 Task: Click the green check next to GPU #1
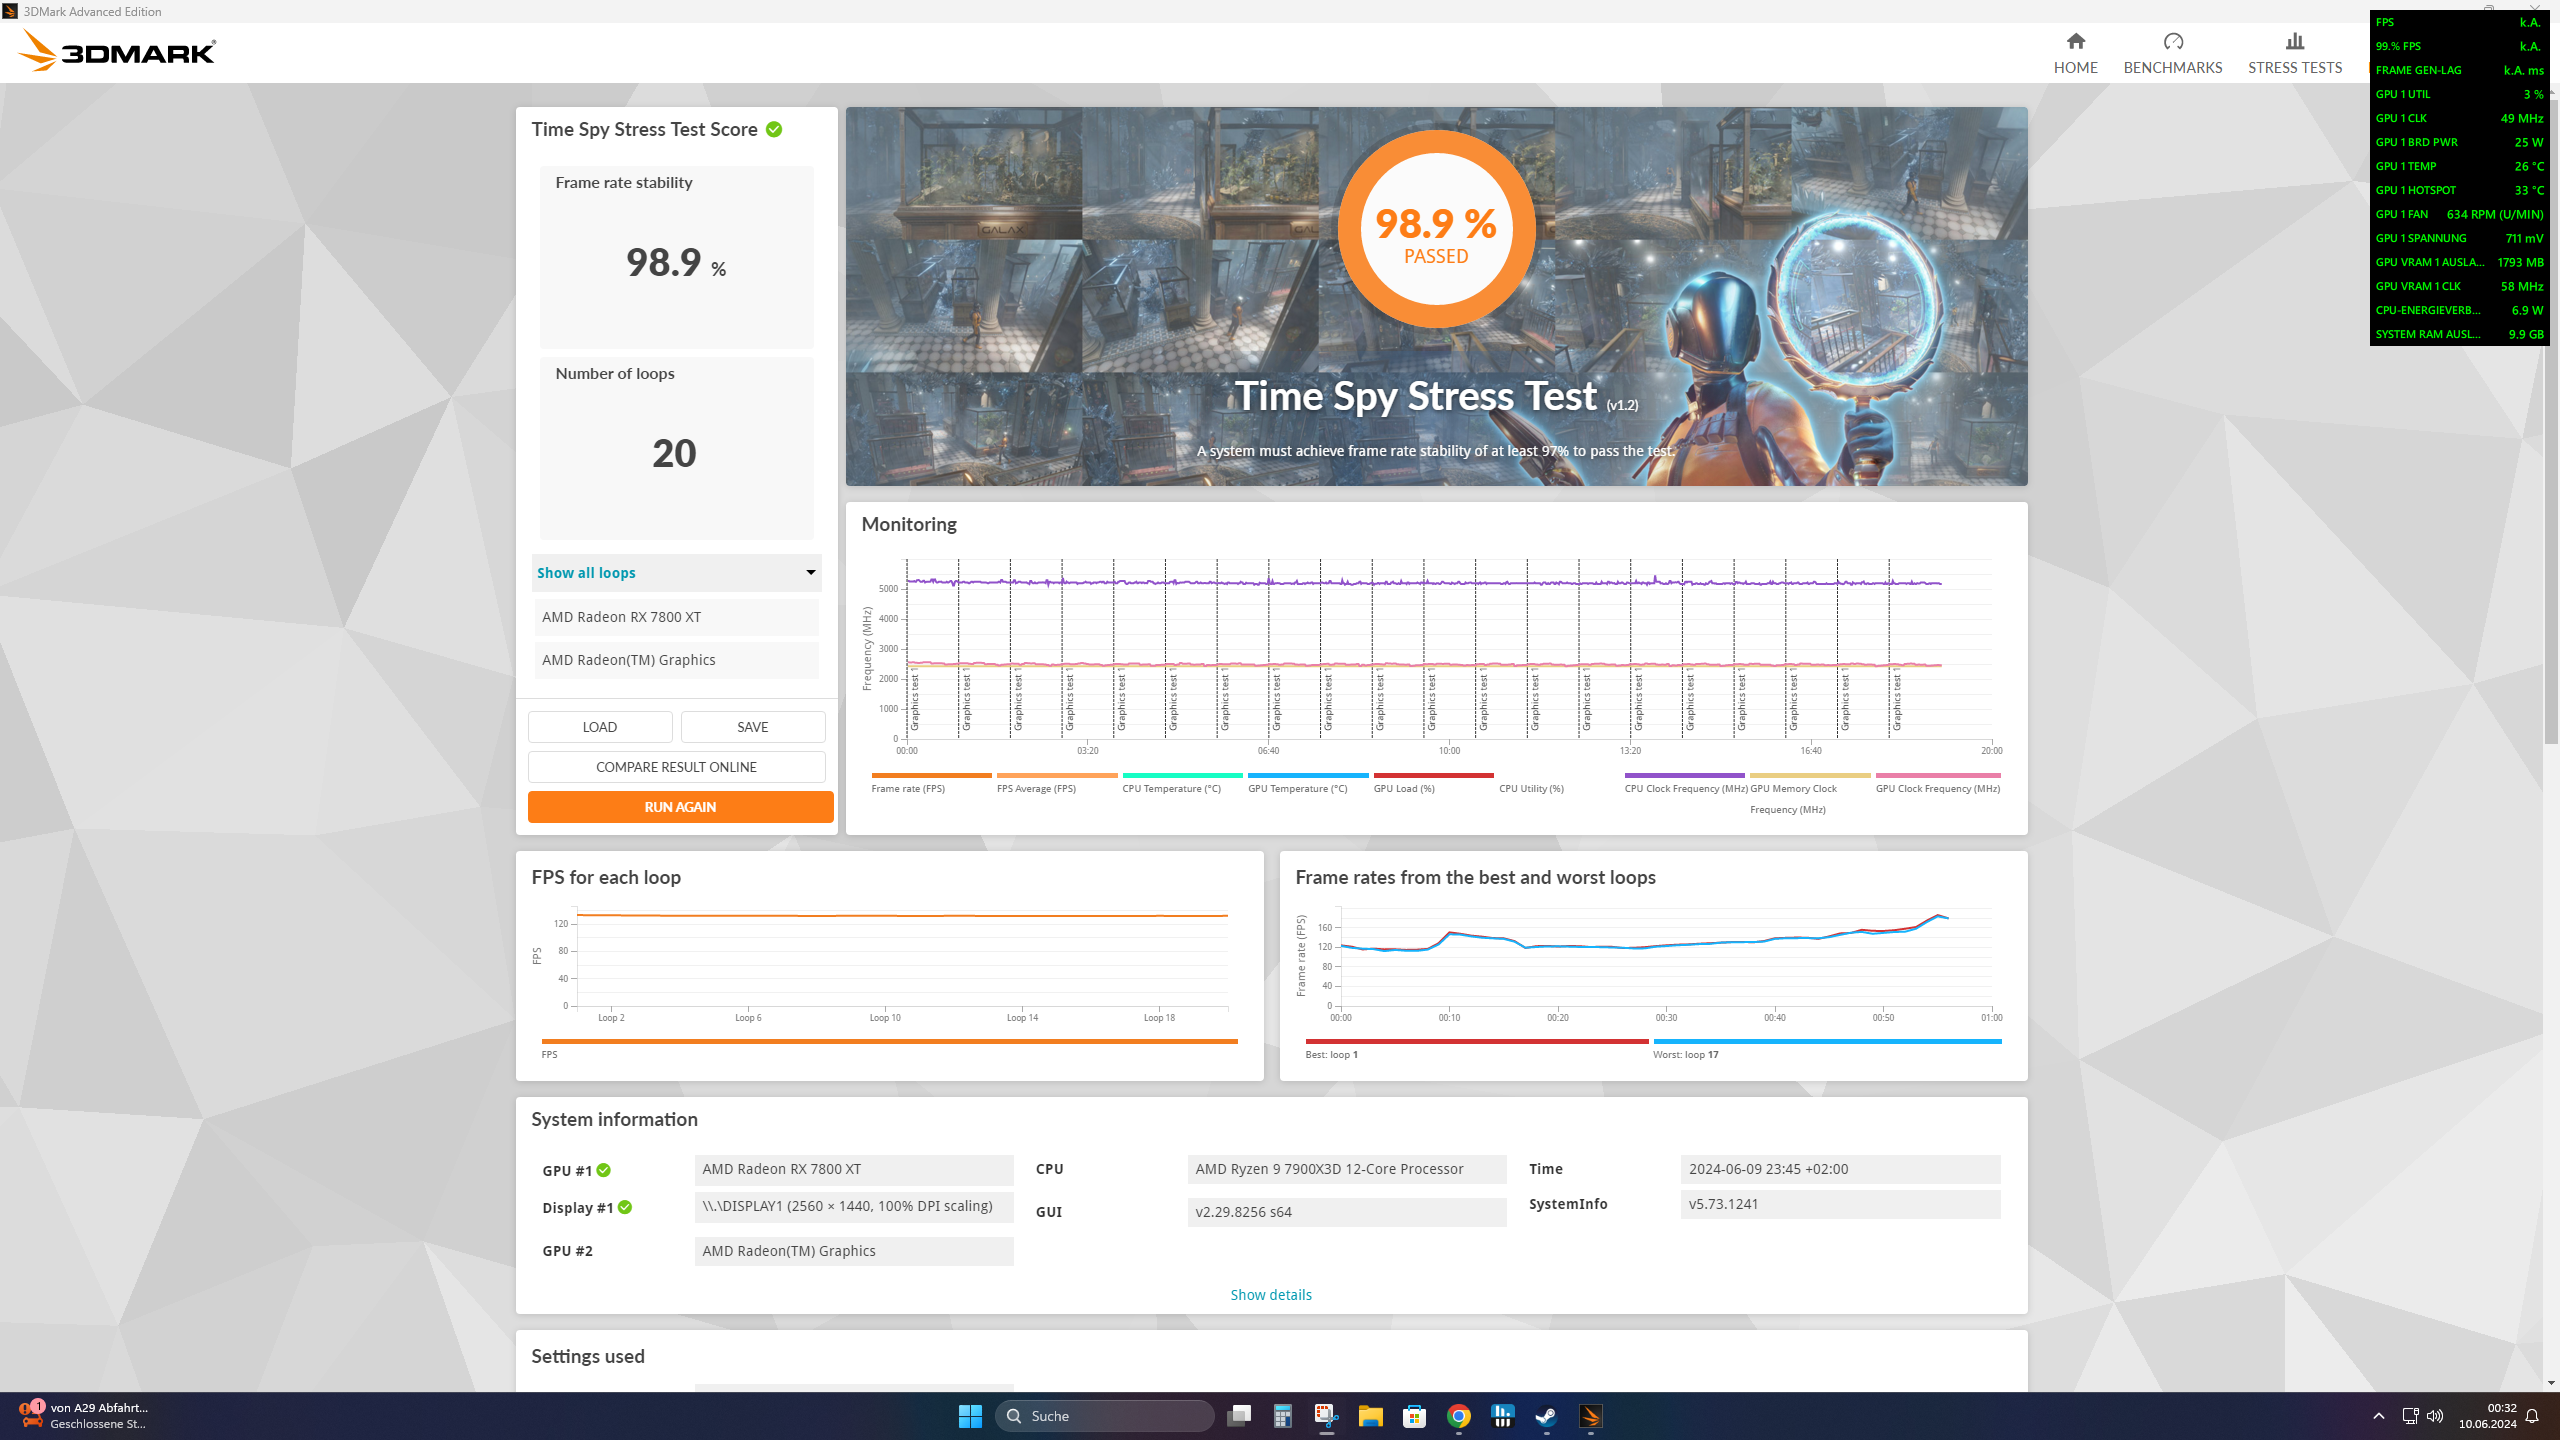click(604, 1170)
